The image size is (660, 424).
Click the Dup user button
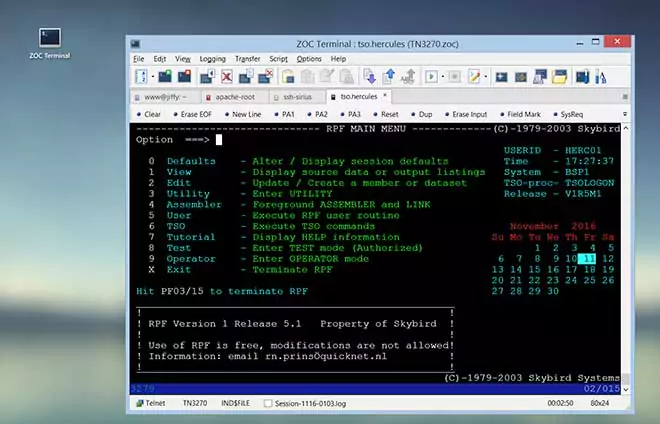click(x=422, y=114)
